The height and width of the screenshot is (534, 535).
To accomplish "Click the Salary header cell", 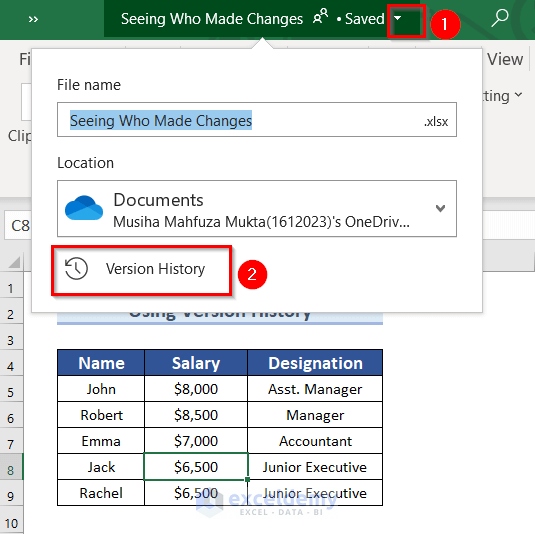I will click(x=196, y=363).
